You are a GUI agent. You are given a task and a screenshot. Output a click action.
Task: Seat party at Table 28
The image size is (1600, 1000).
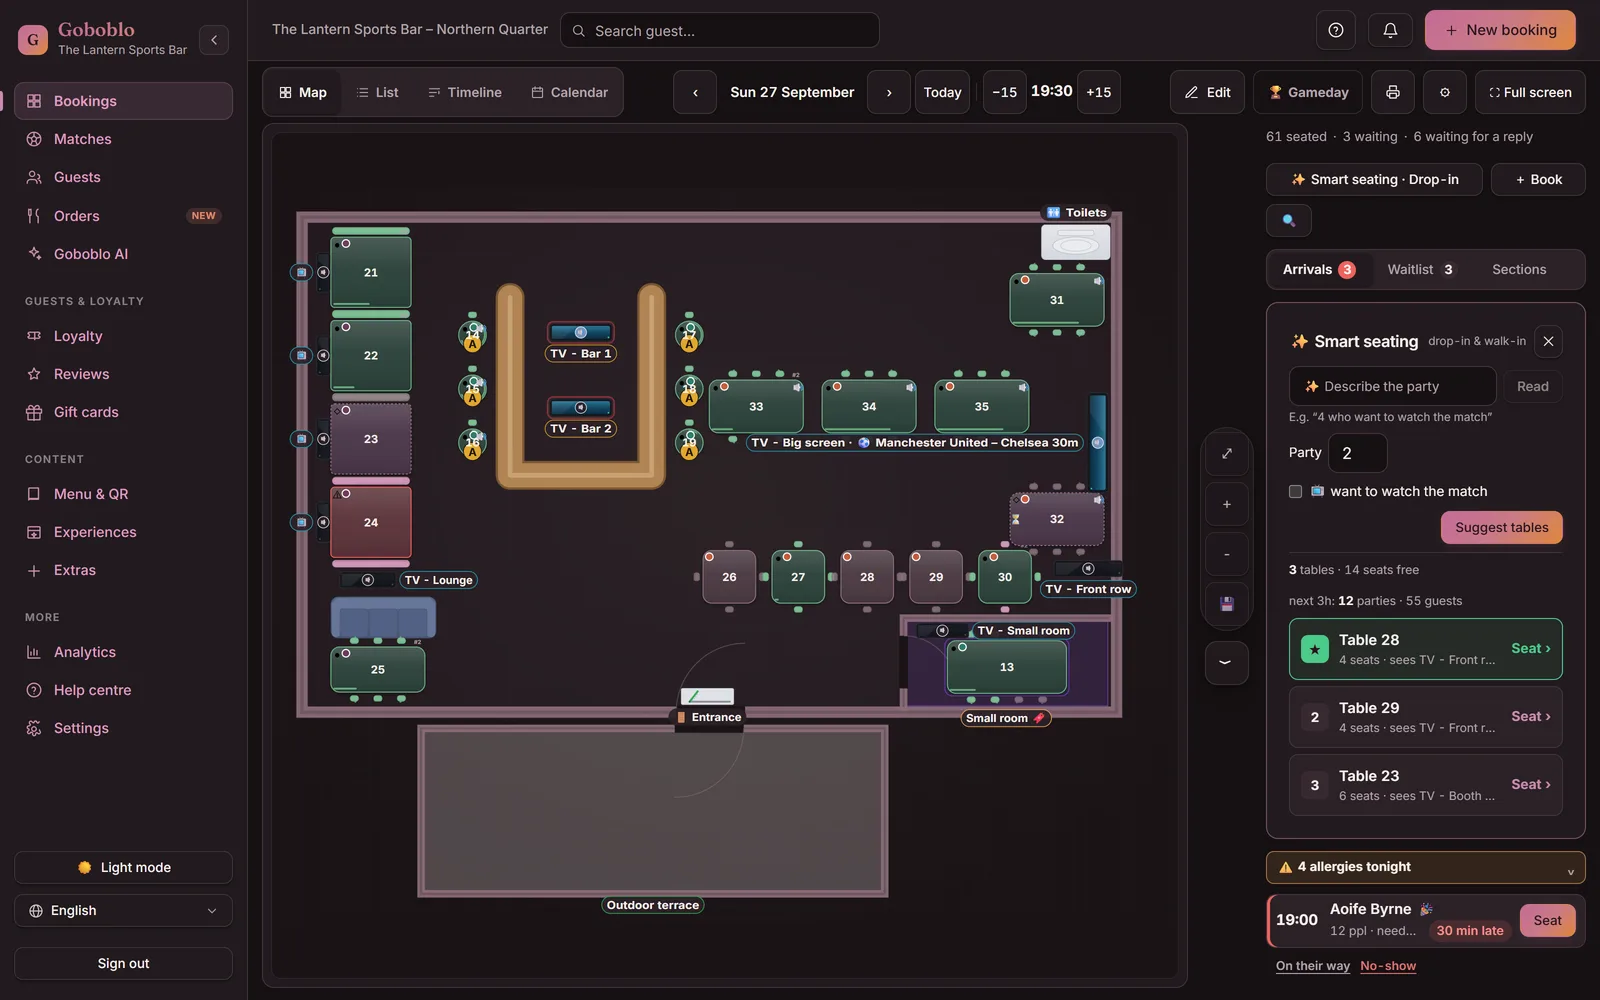pos(1530,648)
